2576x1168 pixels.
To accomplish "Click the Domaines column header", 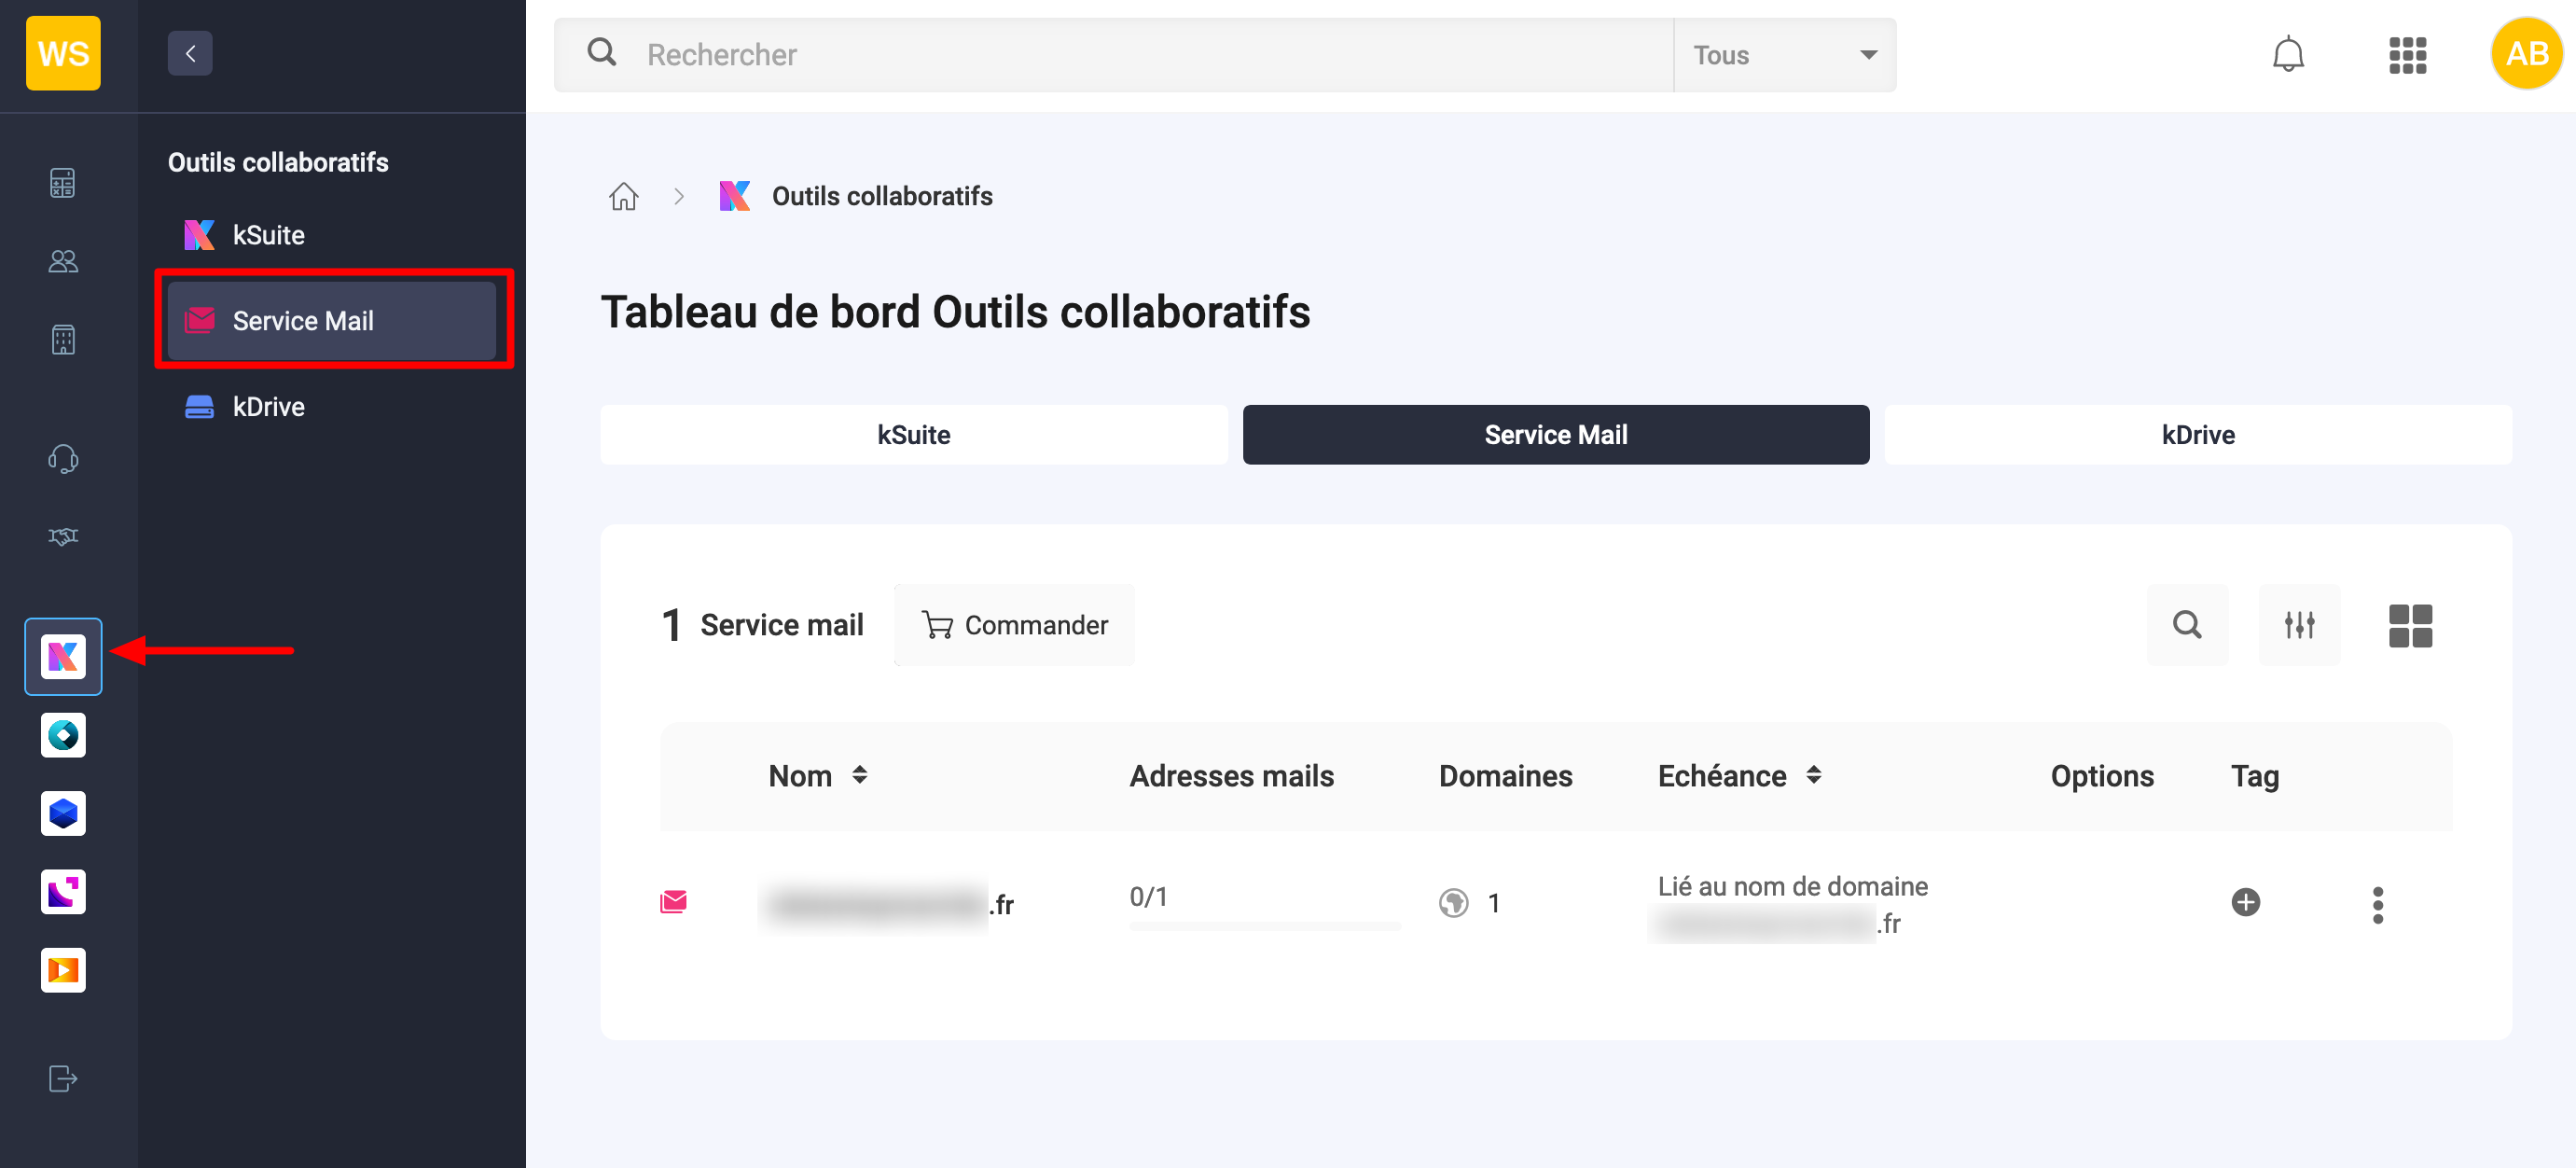I will 1505,776.
